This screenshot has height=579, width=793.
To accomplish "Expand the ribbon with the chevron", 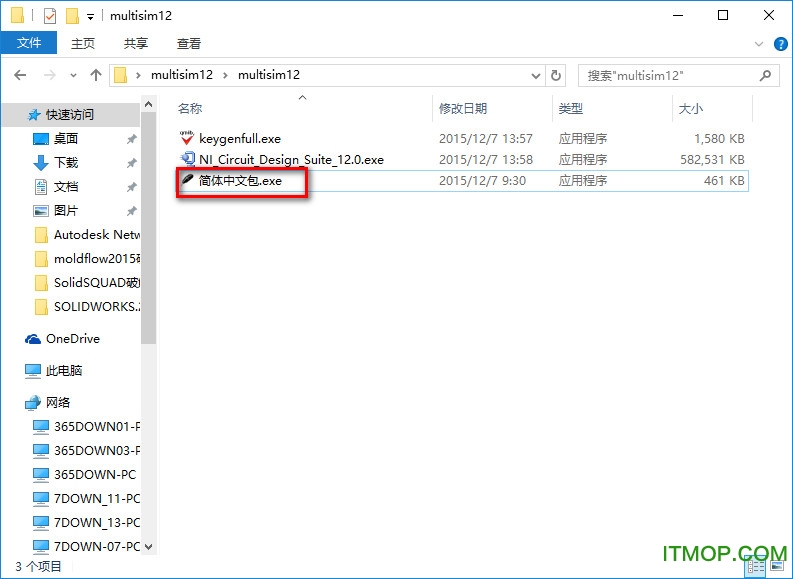I will pyautogui.click(x=759, y=44).
